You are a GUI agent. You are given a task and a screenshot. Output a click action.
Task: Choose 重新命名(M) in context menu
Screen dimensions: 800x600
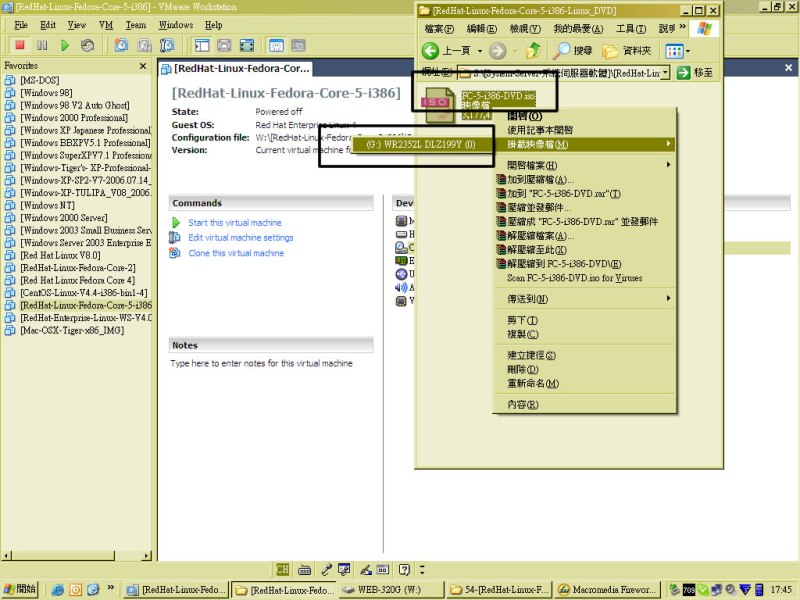coord(585,383)
